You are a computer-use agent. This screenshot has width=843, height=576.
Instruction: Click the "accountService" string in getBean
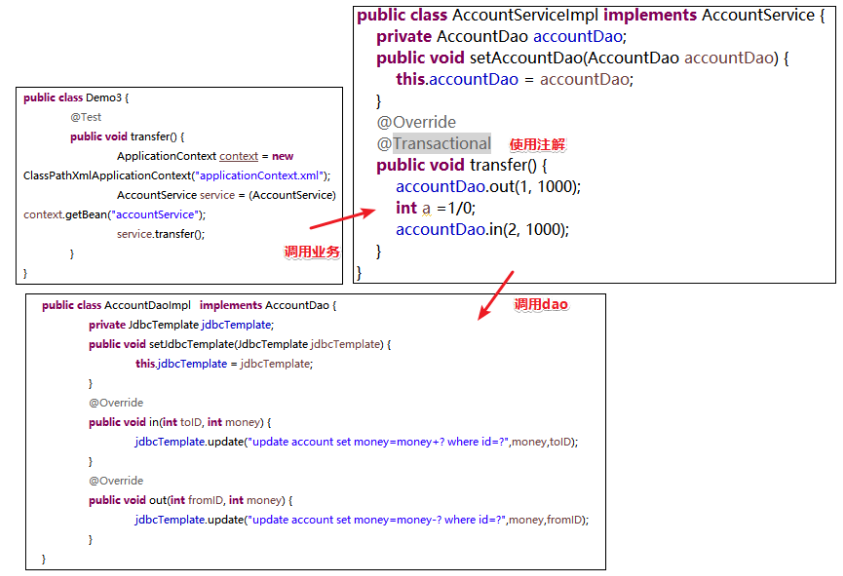coord(156,215)
